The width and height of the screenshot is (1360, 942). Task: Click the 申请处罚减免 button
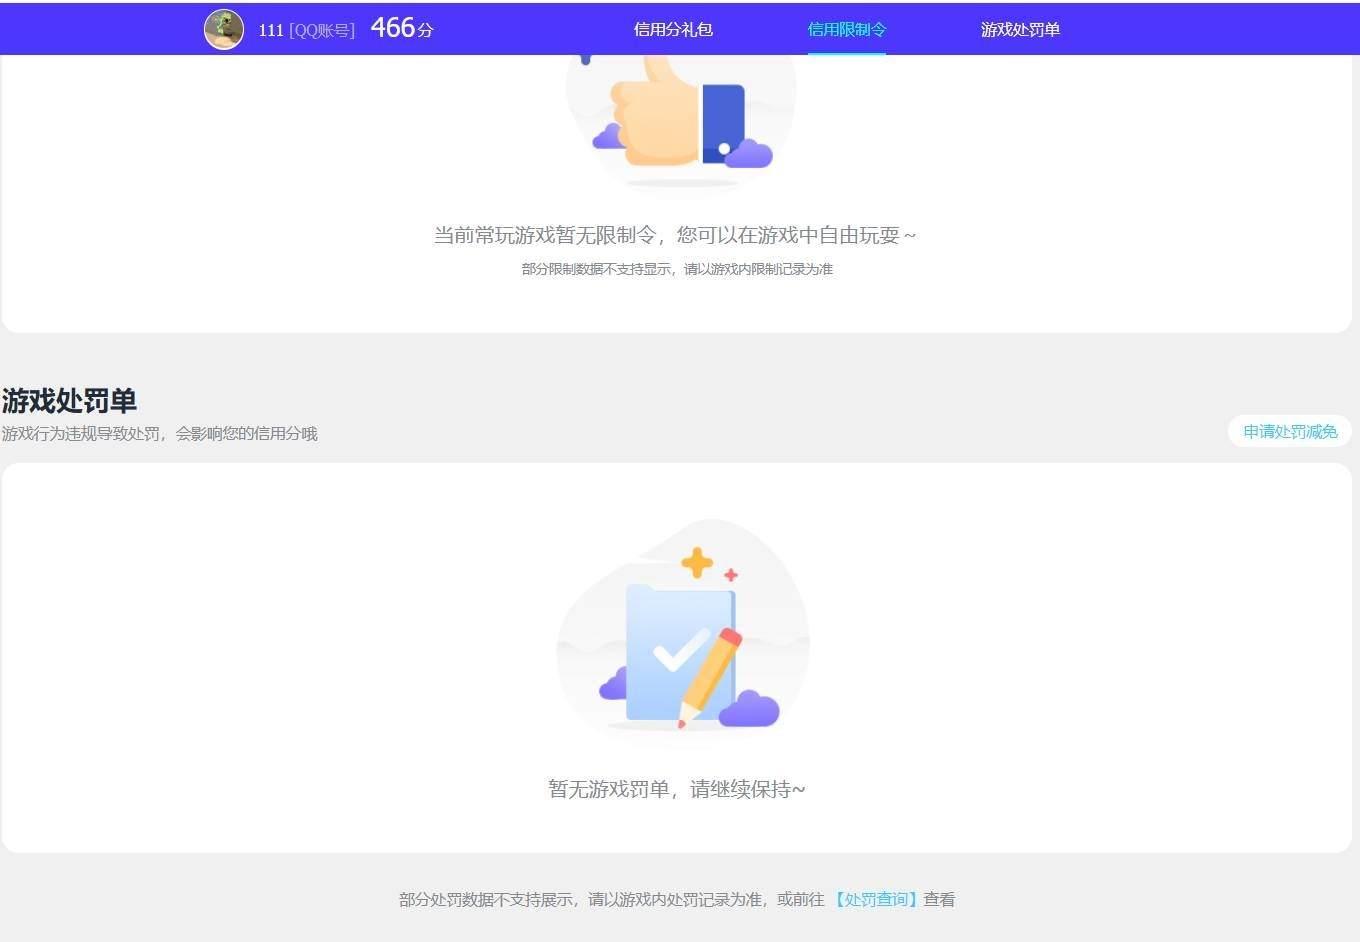[1290, 432]
